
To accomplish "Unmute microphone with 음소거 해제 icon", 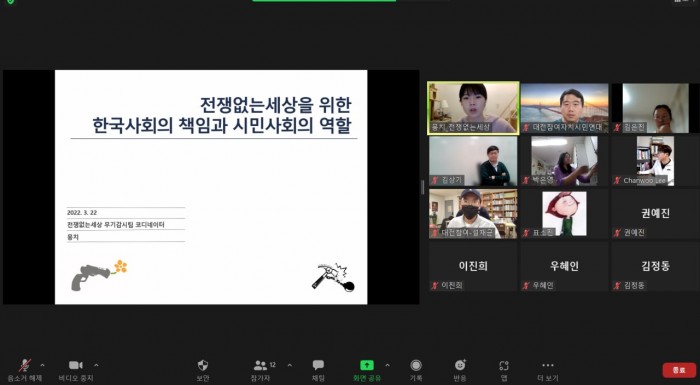I will [25, 365].
